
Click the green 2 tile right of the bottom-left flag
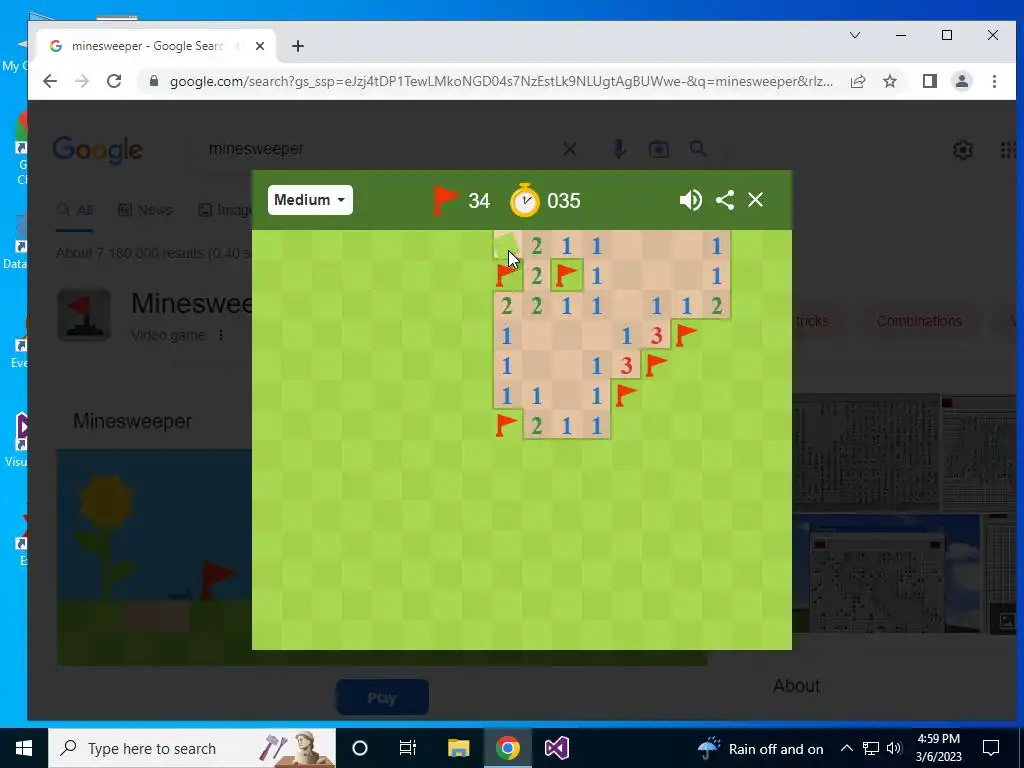pos(537,424)
